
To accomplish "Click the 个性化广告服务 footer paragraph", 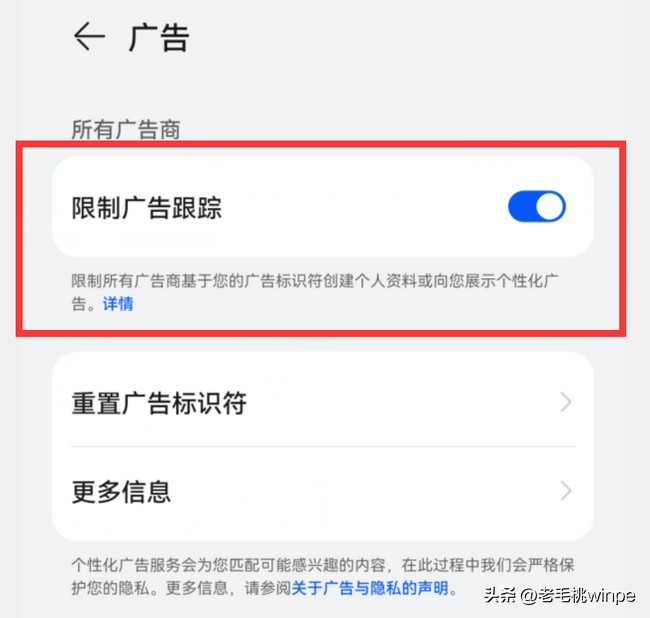I will coord(323,576).
